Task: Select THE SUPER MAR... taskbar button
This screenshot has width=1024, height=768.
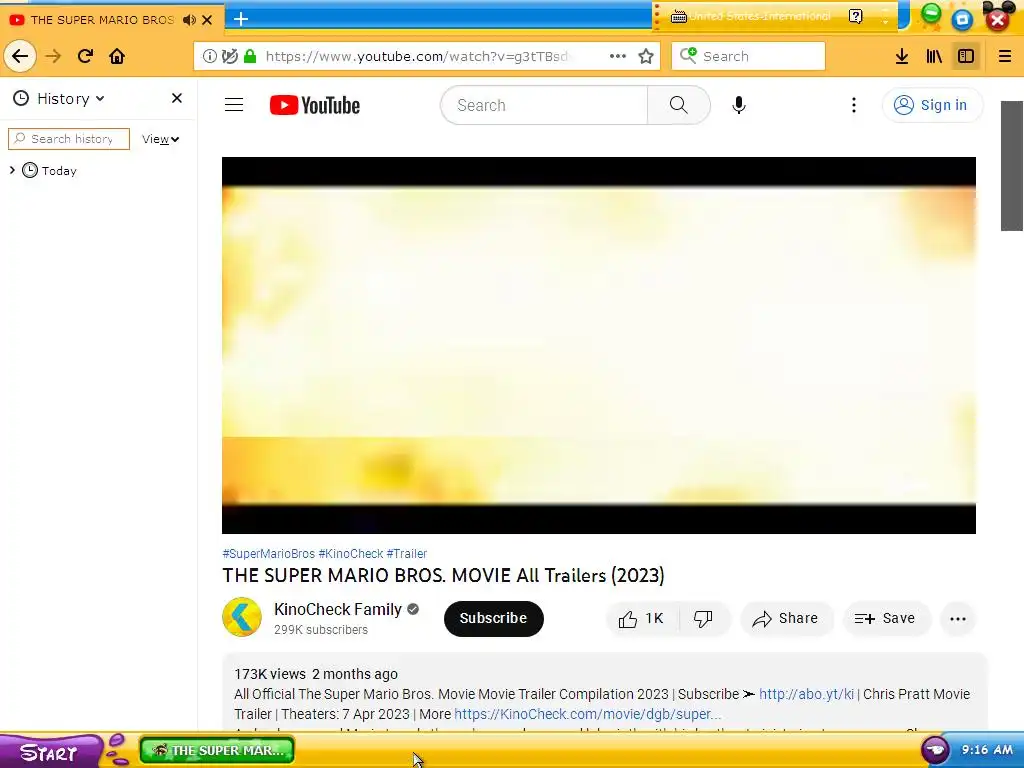Action: click(217, 750)
